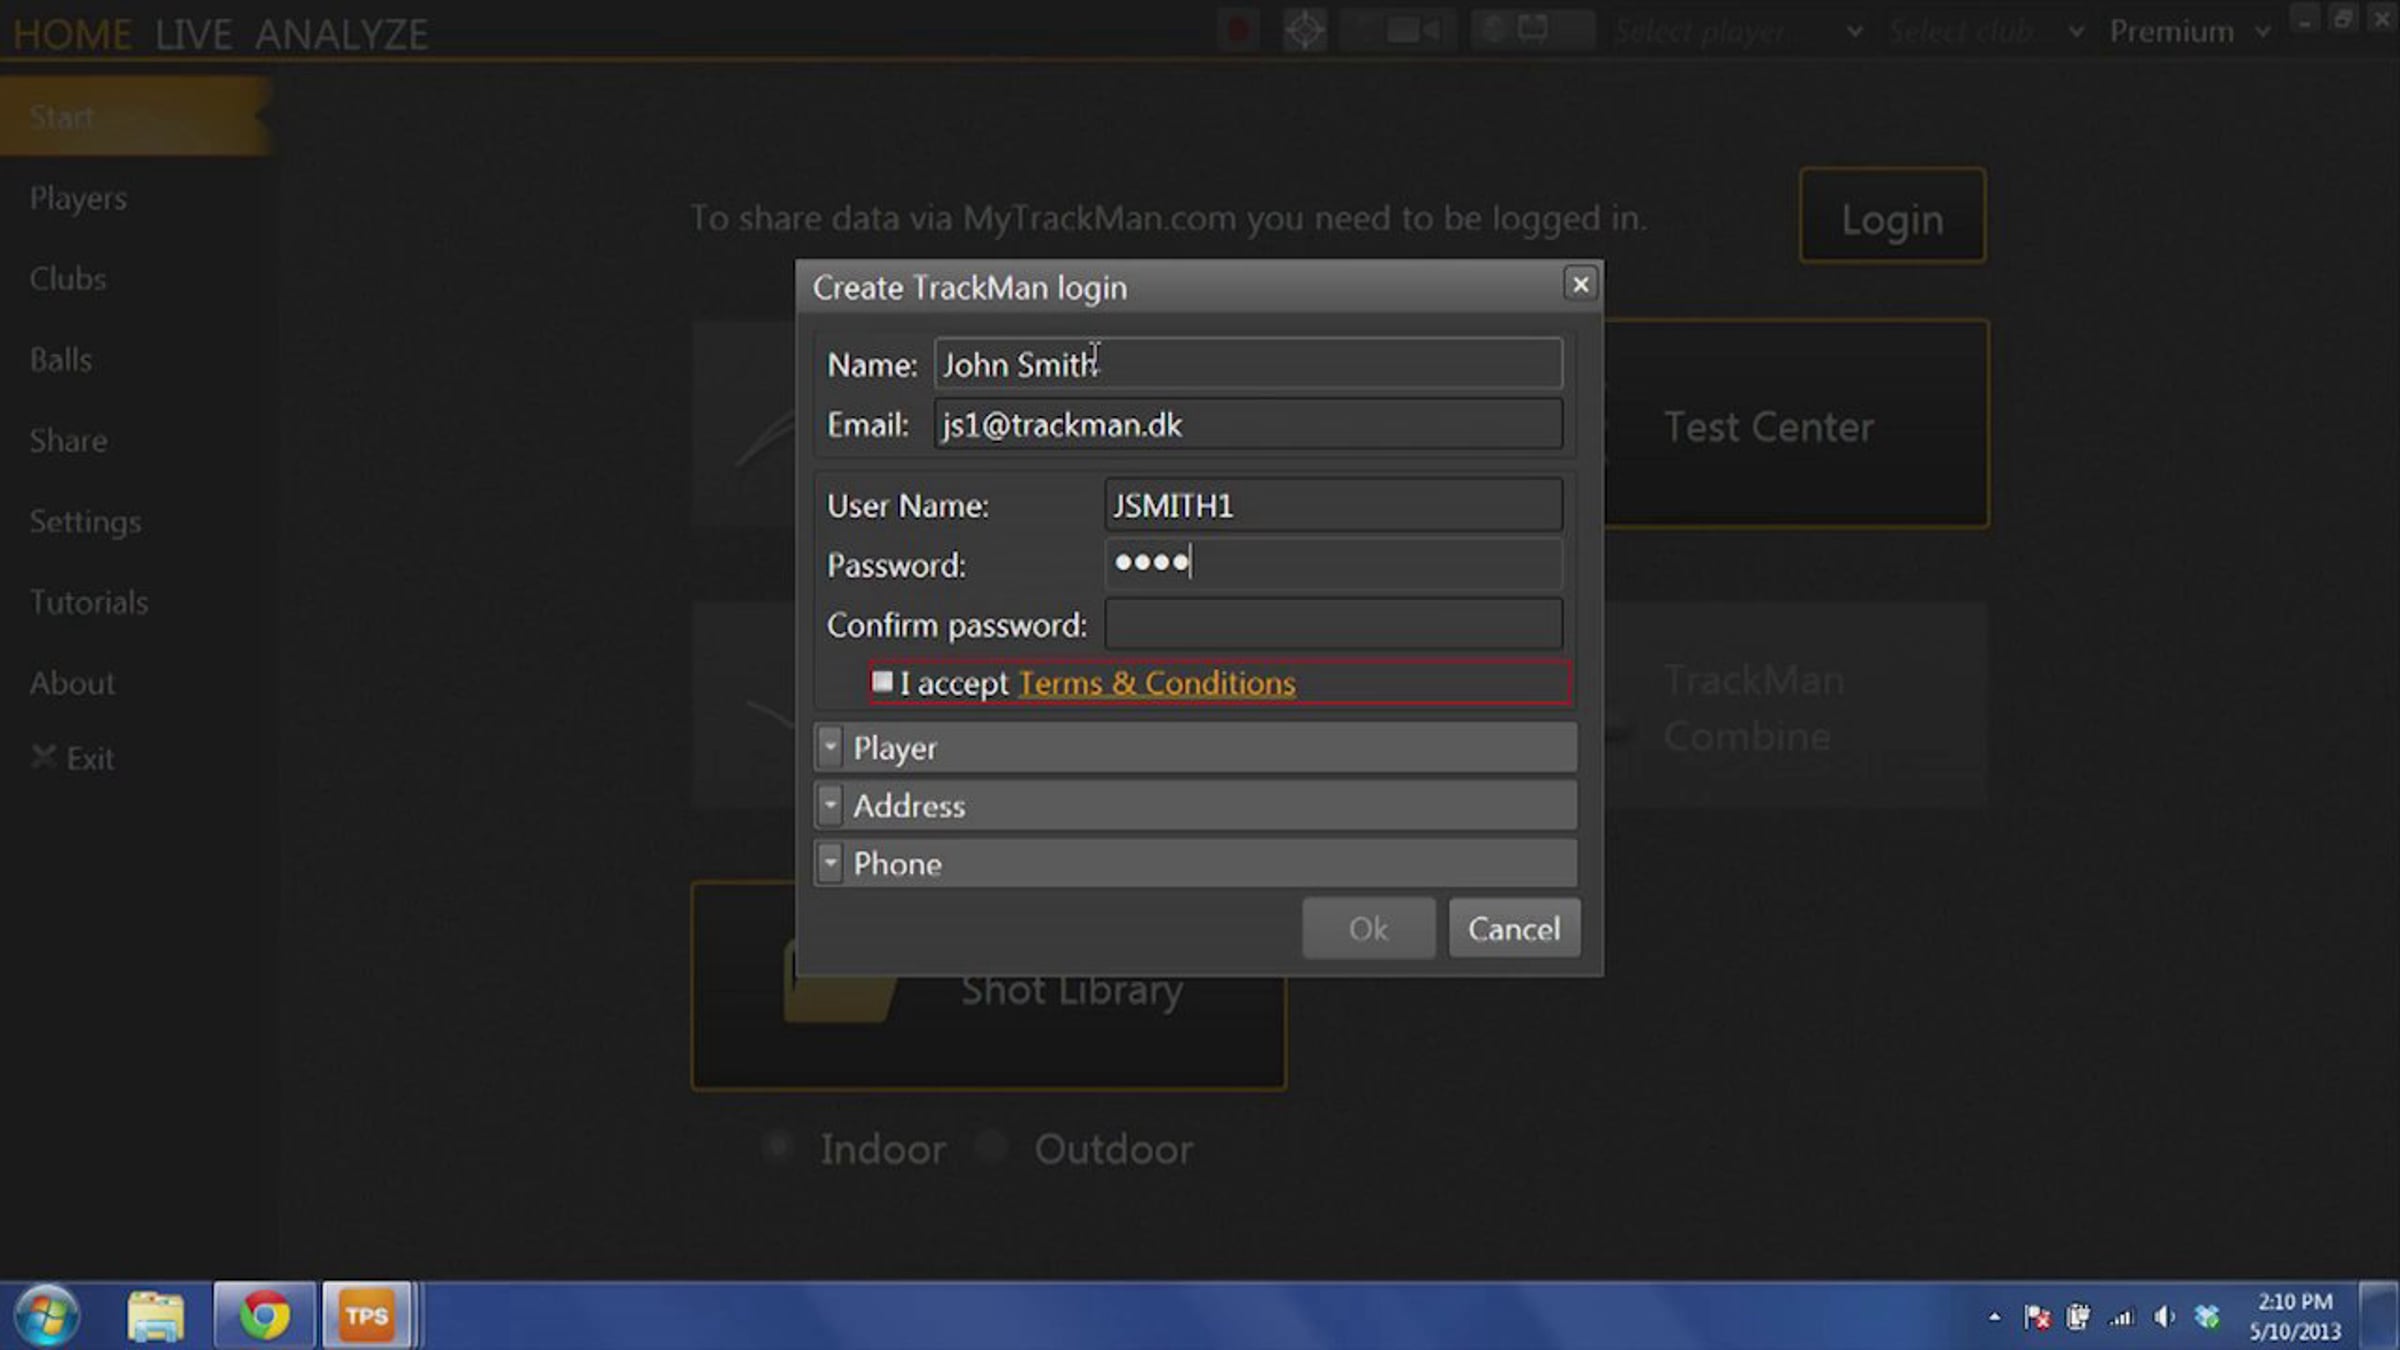Open the Terms & Conditions link
Viewport: 2400px width, 1350px height.
(x=1156, y=683)
